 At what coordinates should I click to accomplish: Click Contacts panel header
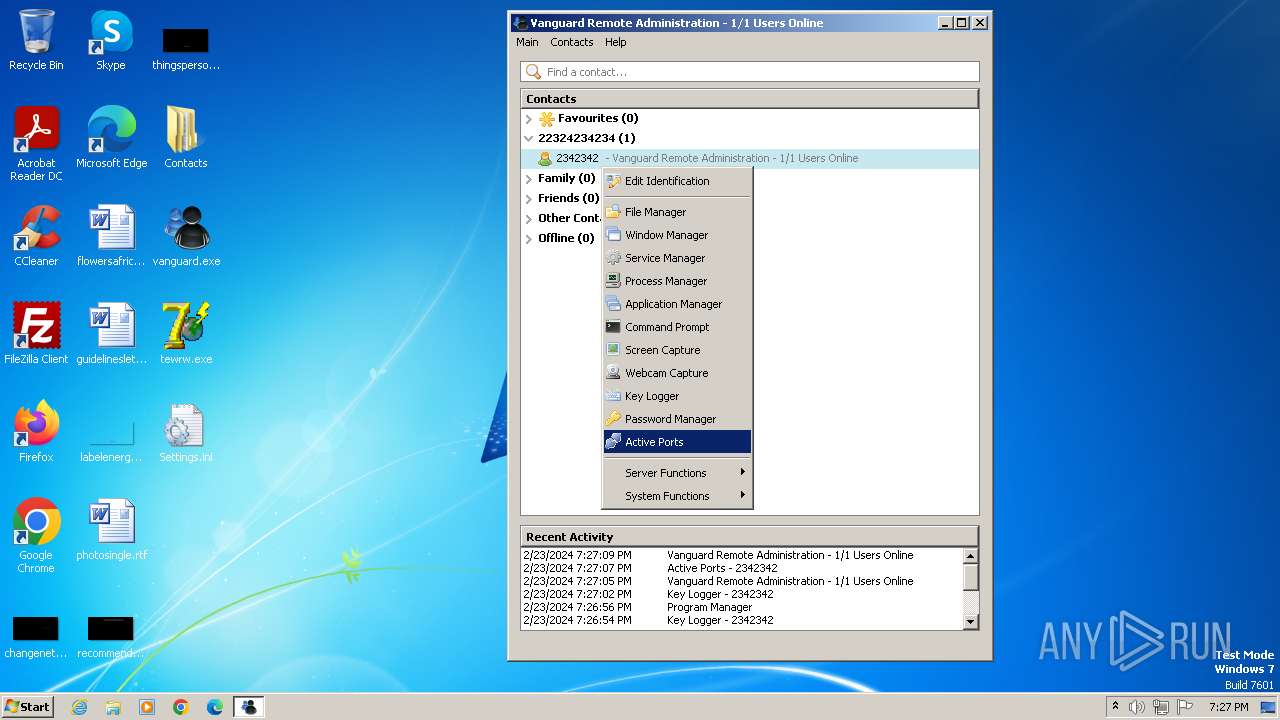pyautogui.click(x=750, y=99)
